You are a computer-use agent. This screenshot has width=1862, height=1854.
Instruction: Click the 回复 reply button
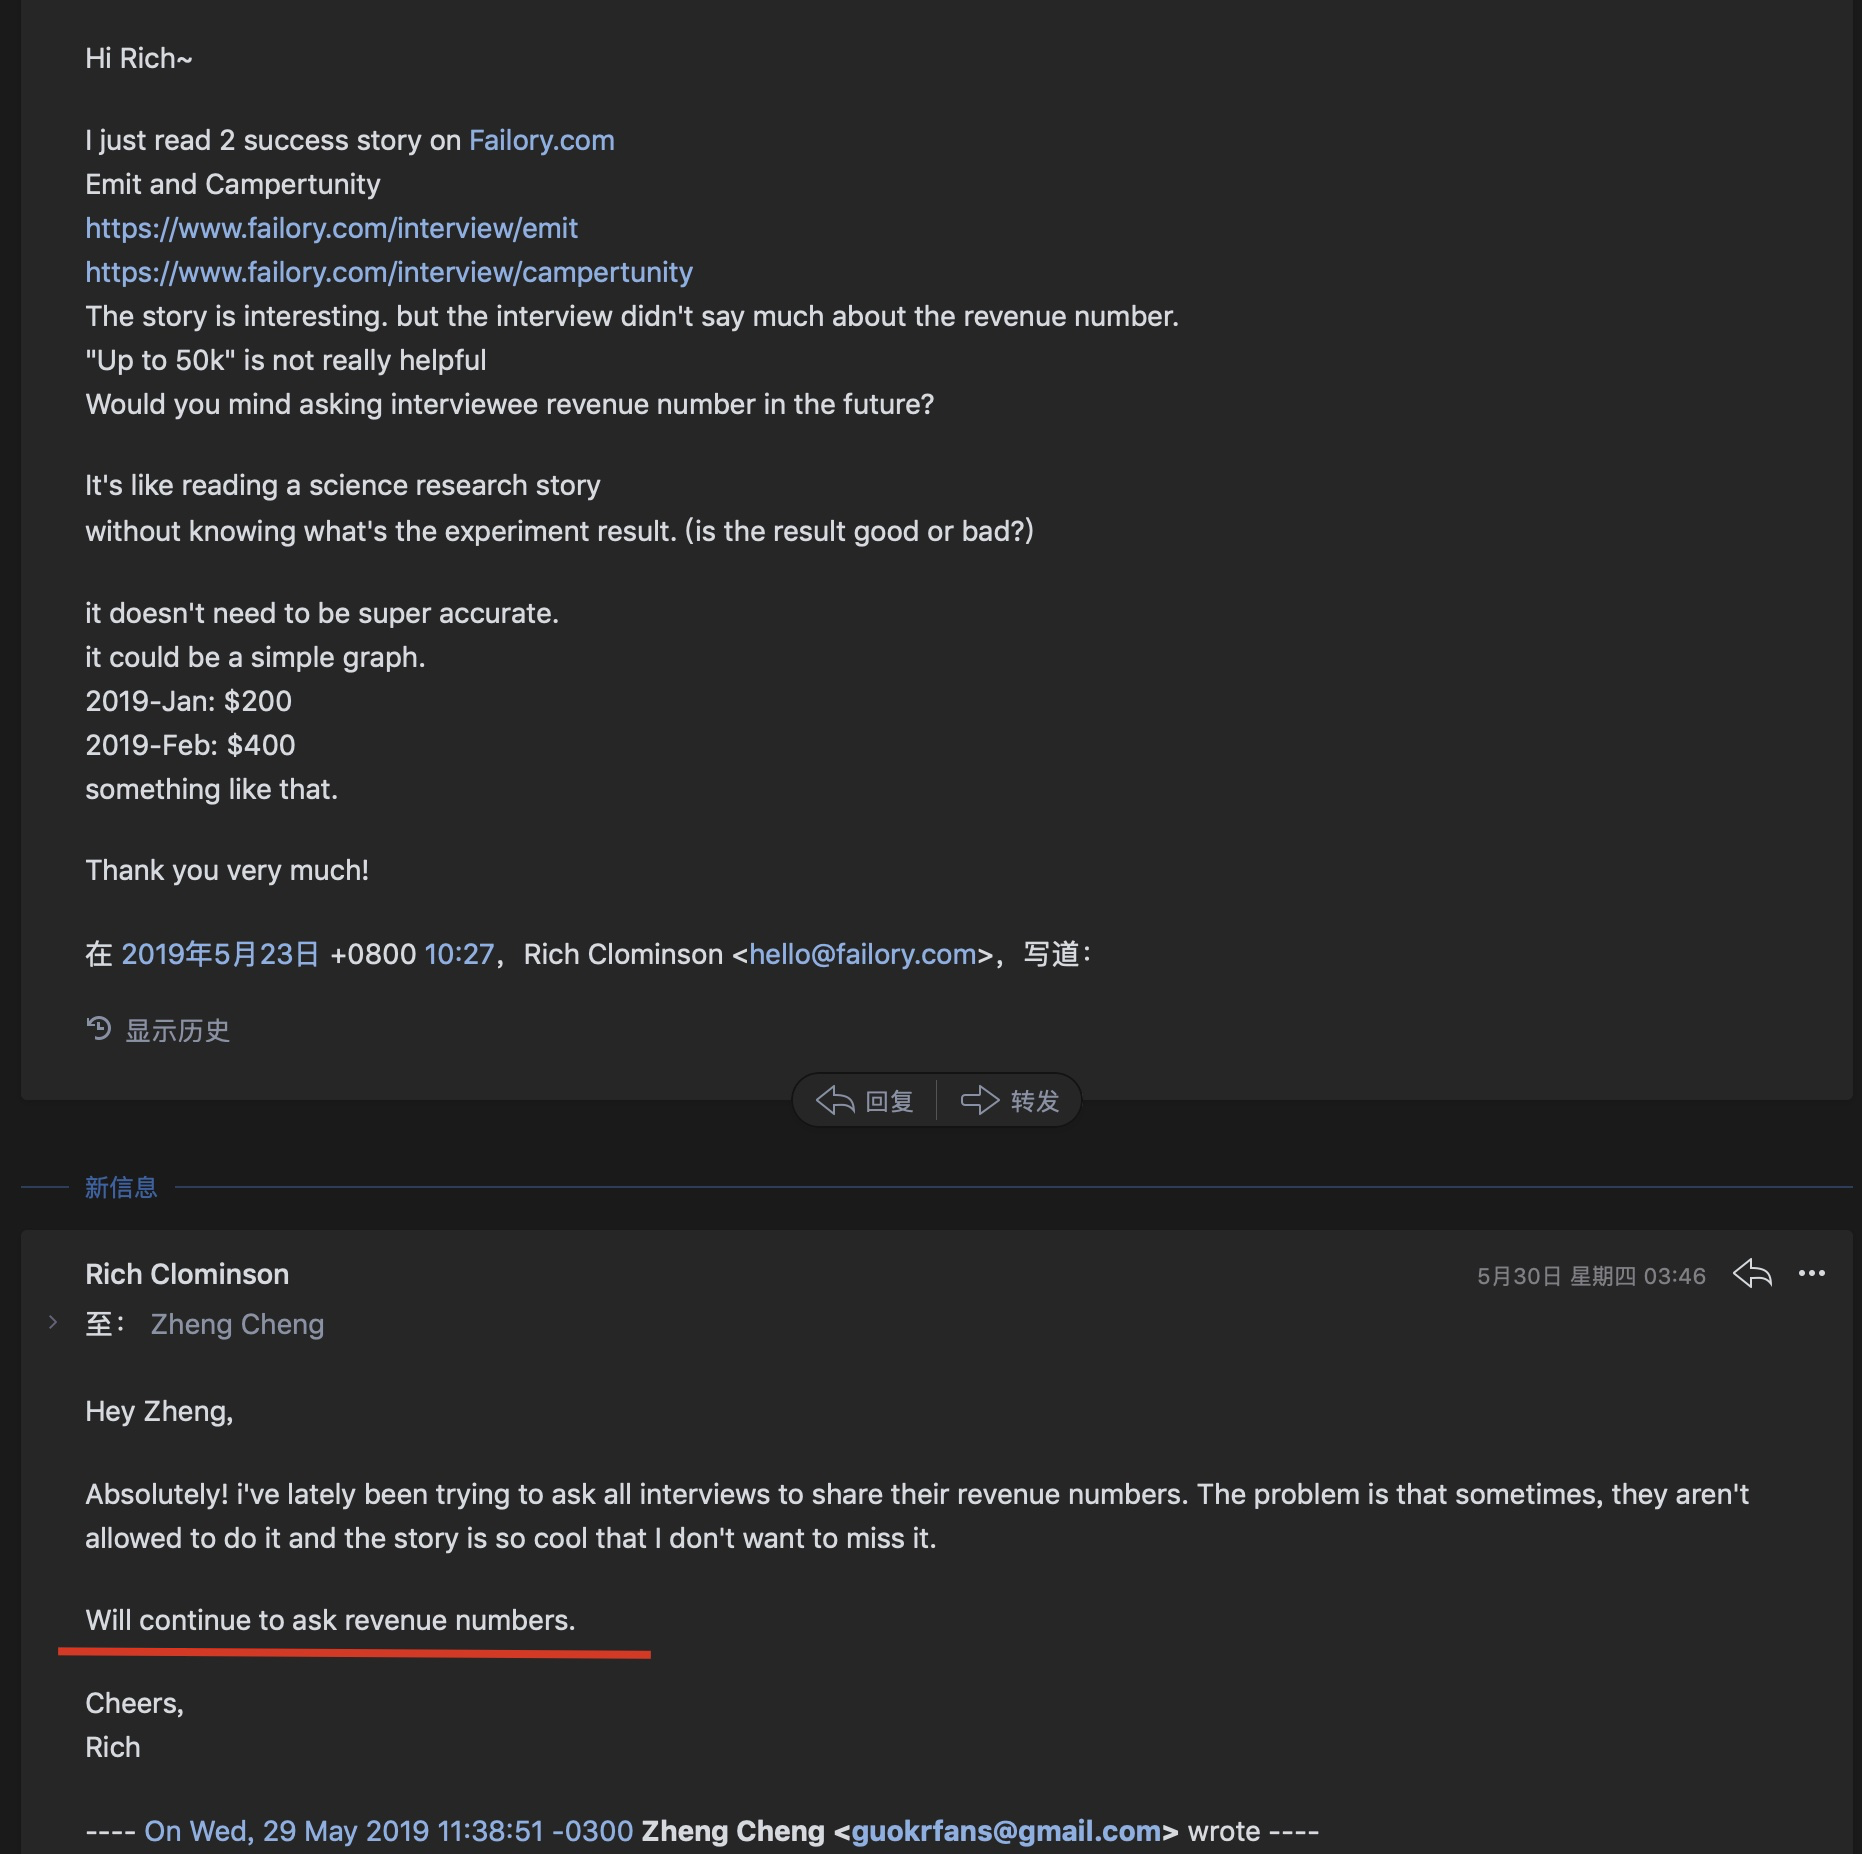pyautogui.click(x=865, y=1101)
